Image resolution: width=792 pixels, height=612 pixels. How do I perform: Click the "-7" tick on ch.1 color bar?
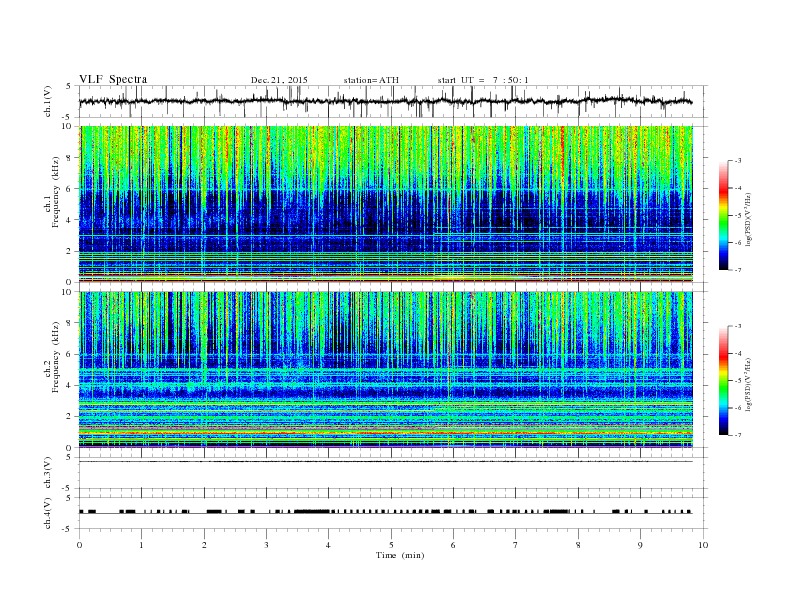pos(738,270)
